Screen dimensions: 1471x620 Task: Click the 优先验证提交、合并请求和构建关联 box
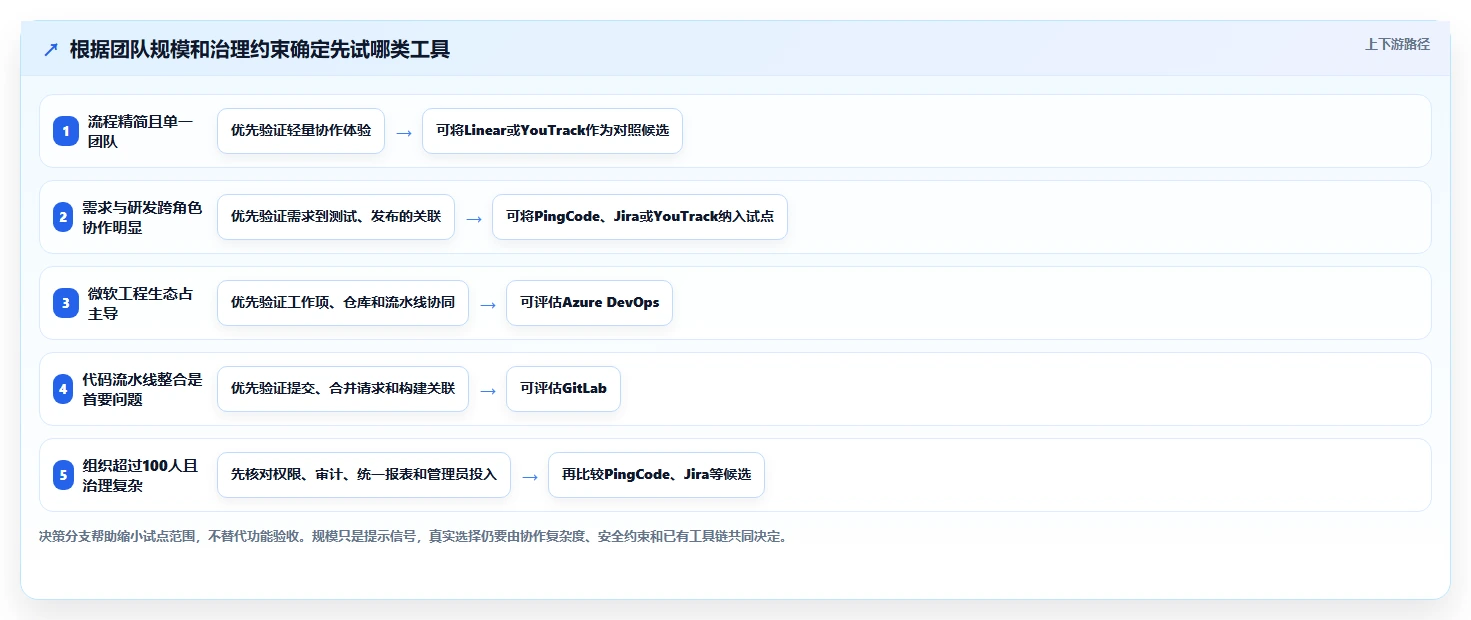point(343,389)
